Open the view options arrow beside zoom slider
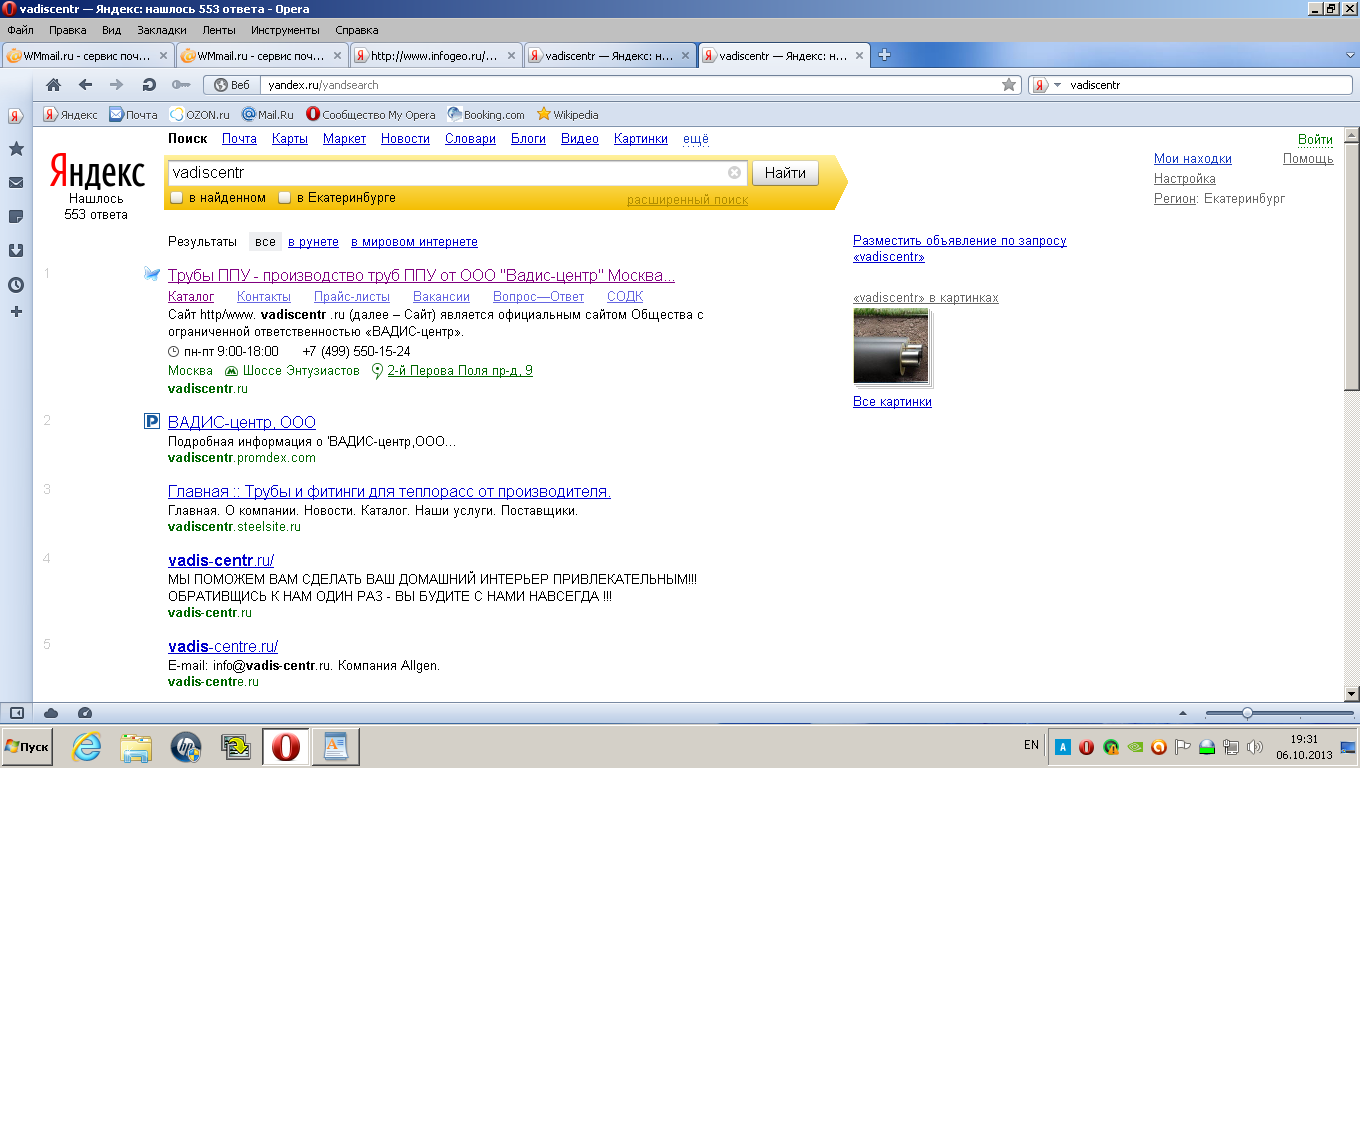 [1183, 713]
